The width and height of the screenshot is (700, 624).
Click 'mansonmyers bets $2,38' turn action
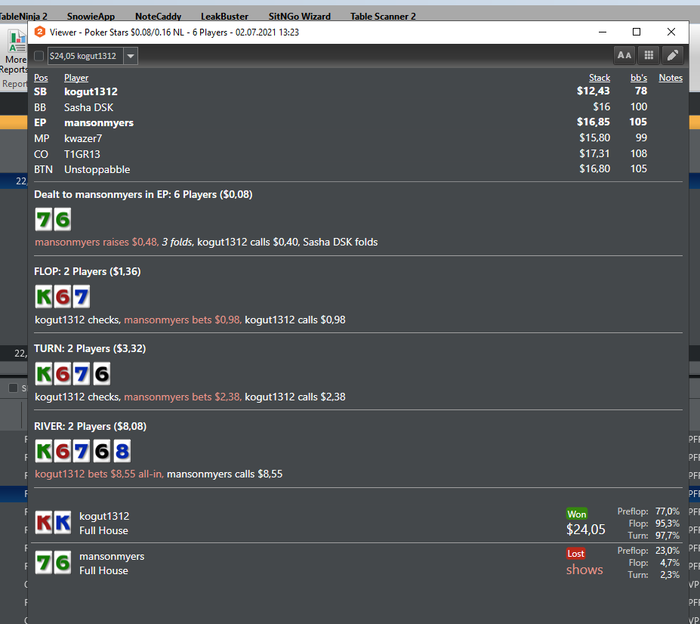(x=183, y=397)
